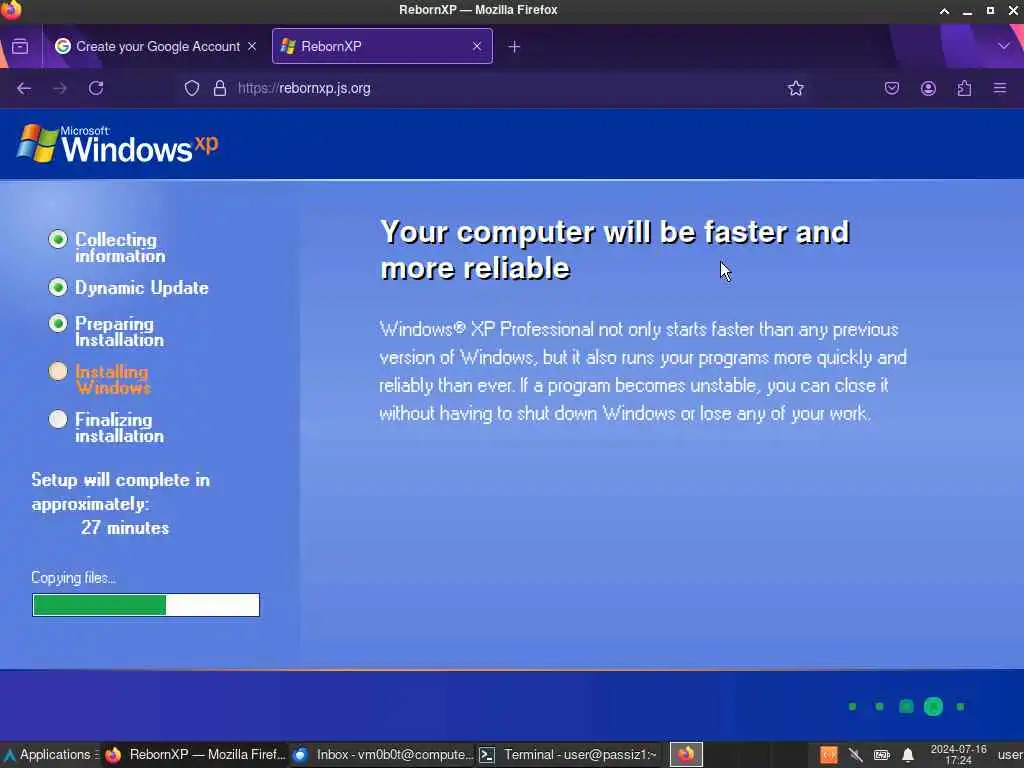
Task: Open the Applications menu in taskbar
Action: 51,755
